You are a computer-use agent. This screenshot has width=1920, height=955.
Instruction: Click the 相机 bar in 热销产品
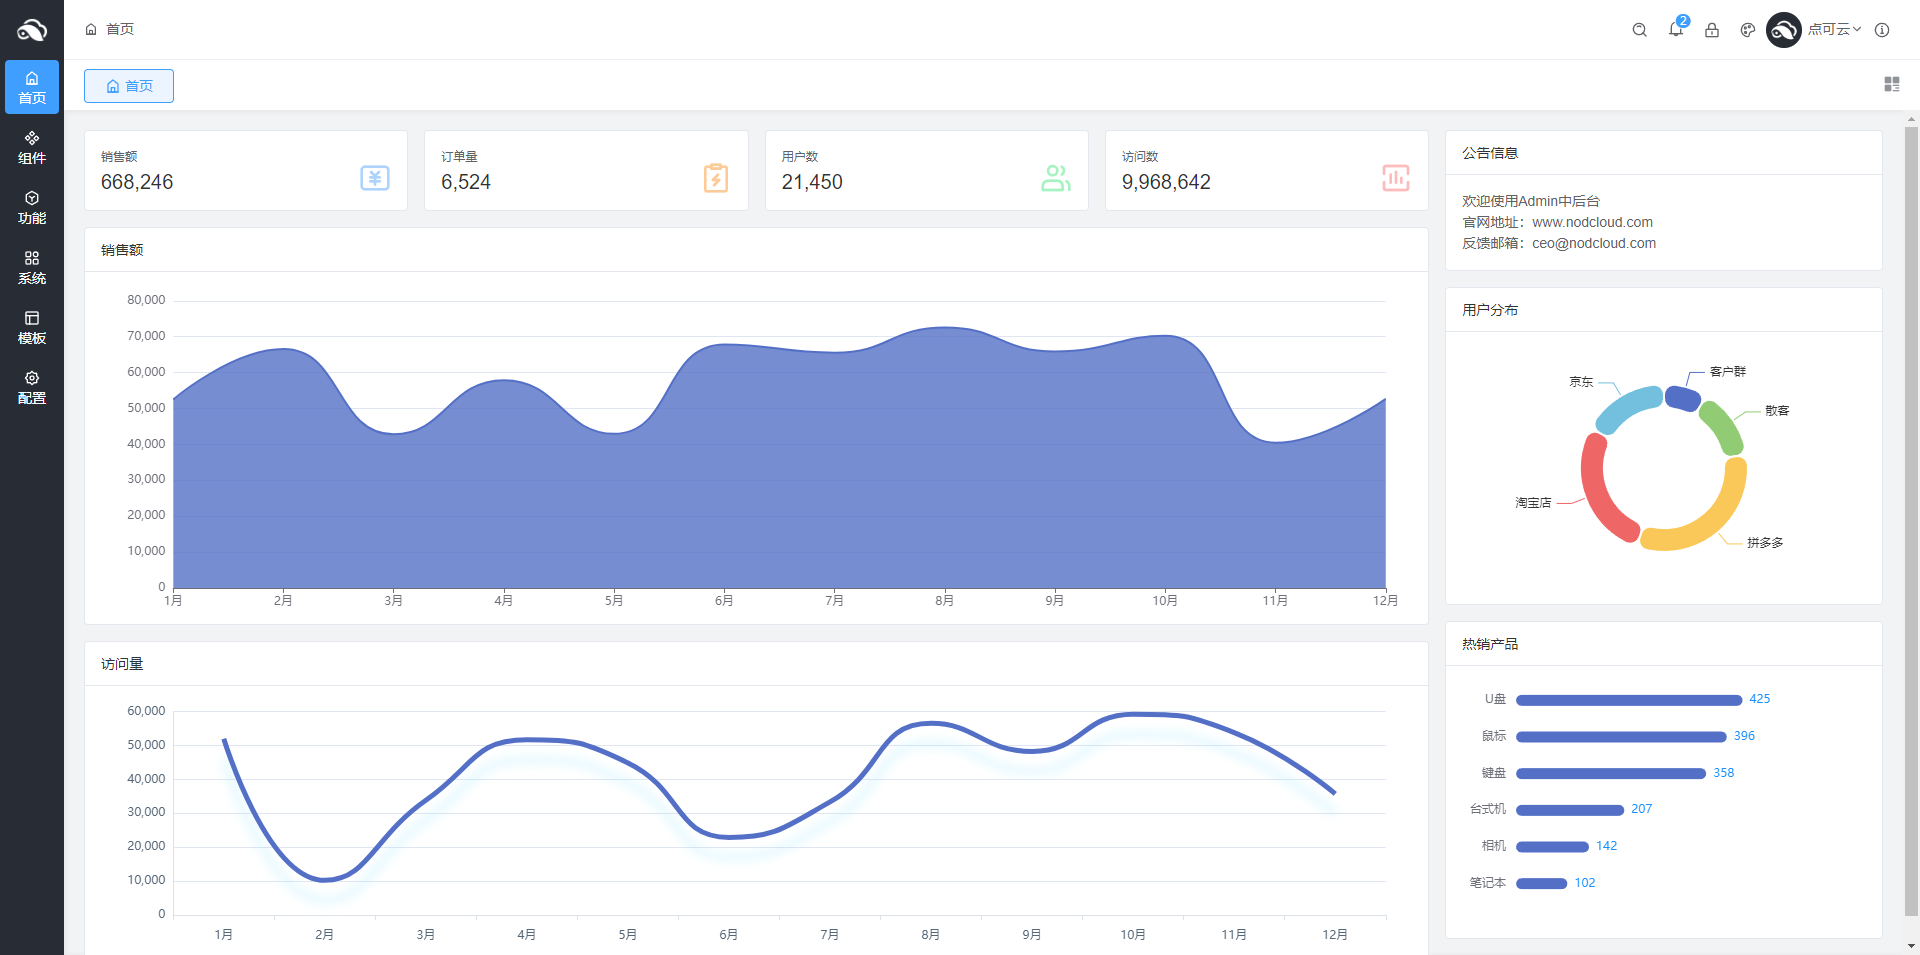pyautogui.click(x=1552, y=847)
